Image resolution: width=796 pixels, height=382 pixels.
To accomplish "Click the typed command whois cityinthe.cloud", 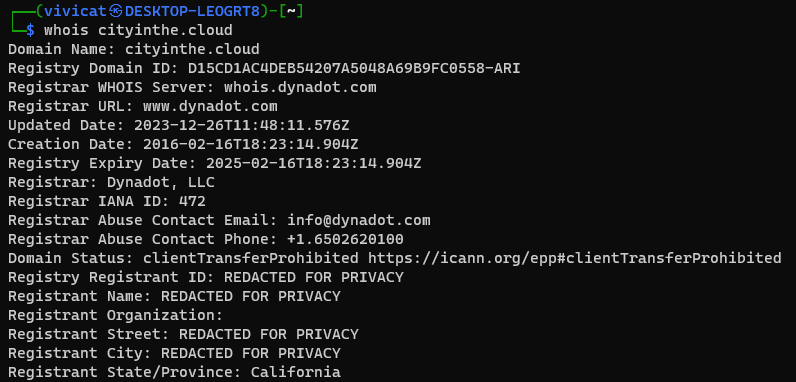I will 138,30.
